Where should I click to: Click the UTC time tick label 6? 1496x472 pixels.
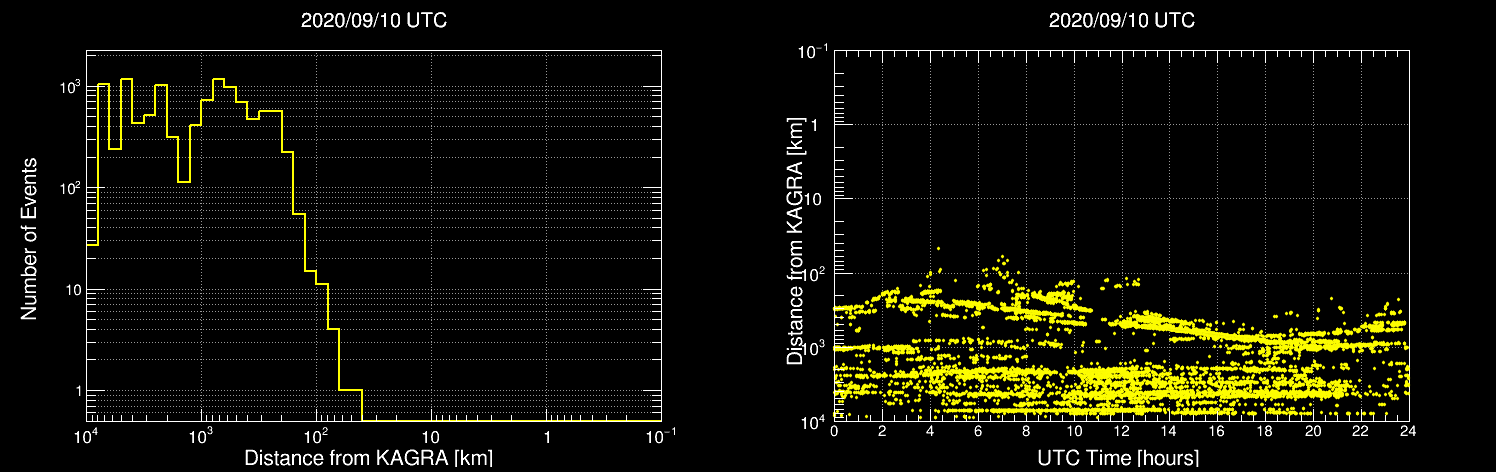pyautogui.click(x=978, y=431)
